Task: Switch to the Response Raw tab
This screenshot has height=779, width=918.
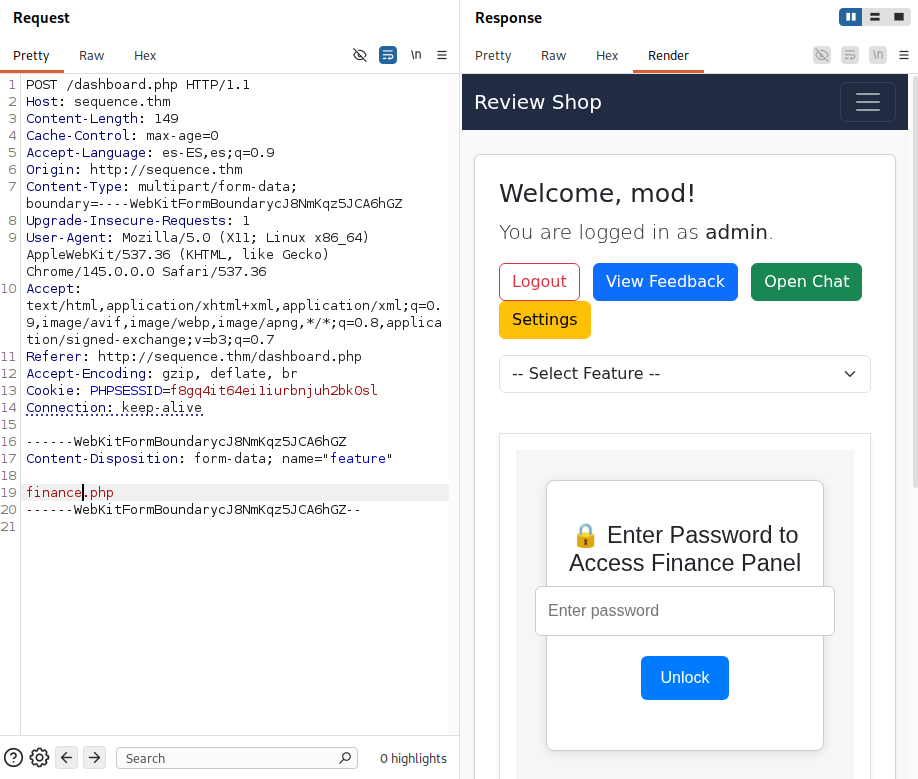Action: point(553,56)
